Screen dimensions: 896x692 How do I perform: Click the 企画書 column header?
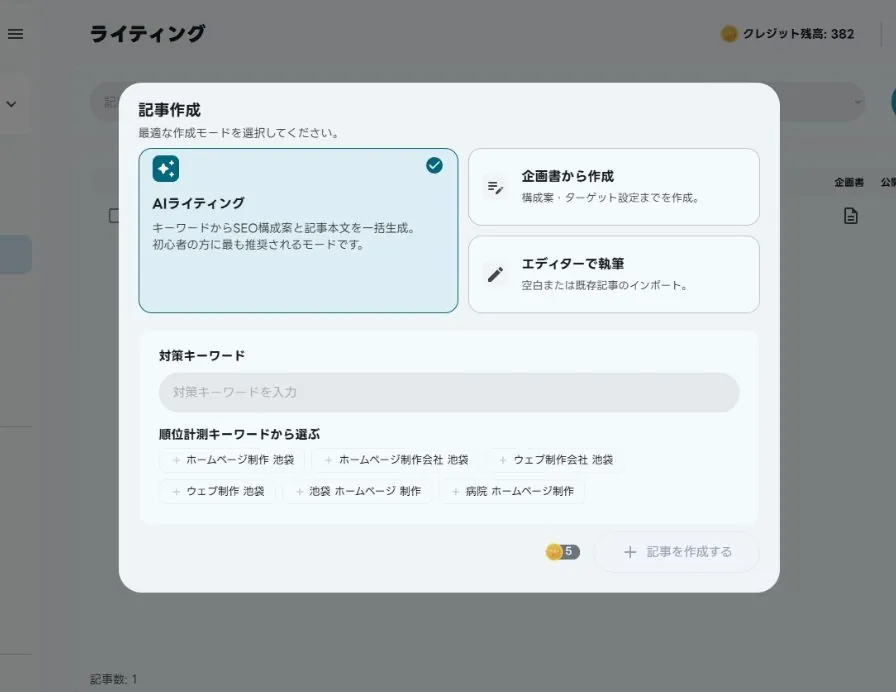click(849, 183)
